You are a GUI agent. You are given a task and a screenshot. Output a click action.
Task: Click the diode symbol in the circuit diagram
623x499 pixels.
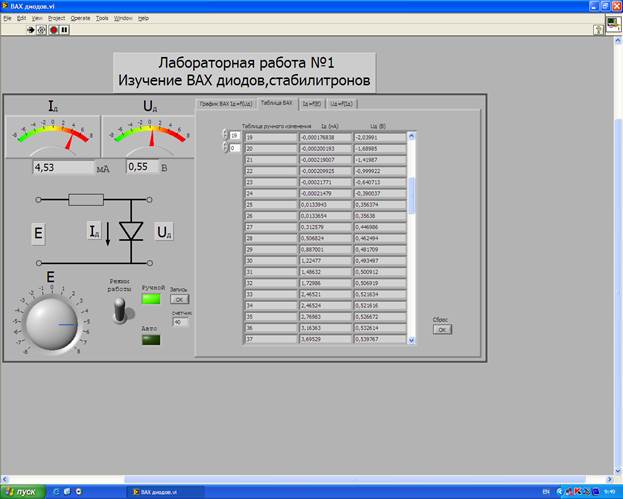coord(131,231)
